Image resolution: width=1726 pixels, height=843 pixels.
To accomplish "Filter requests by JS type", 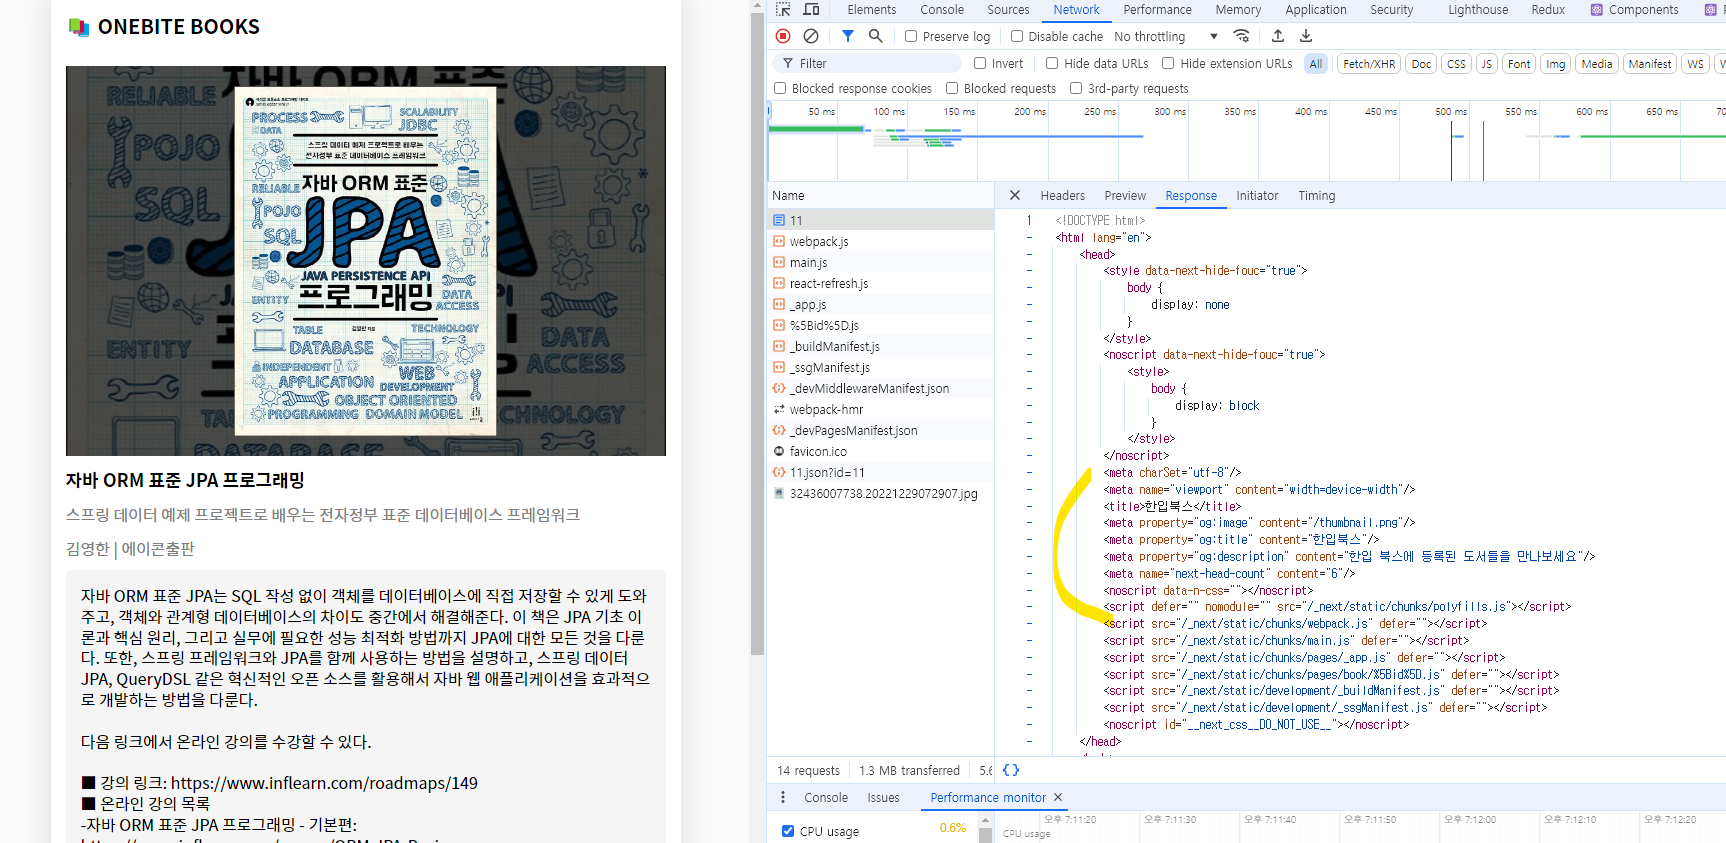I will coord(1487,63).
